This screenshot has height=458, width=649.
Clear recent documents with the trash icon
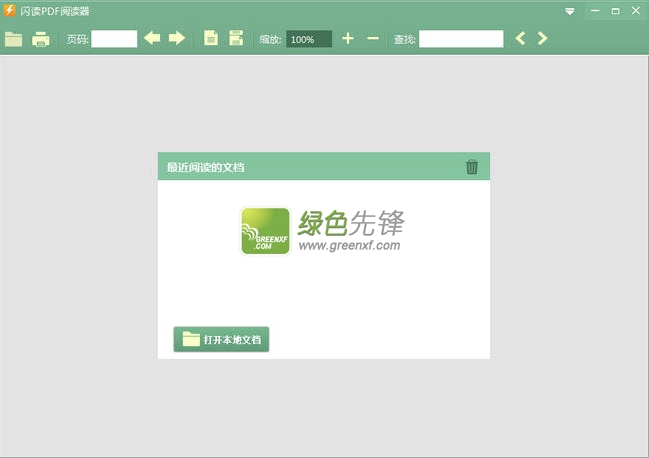pos(472,167)
